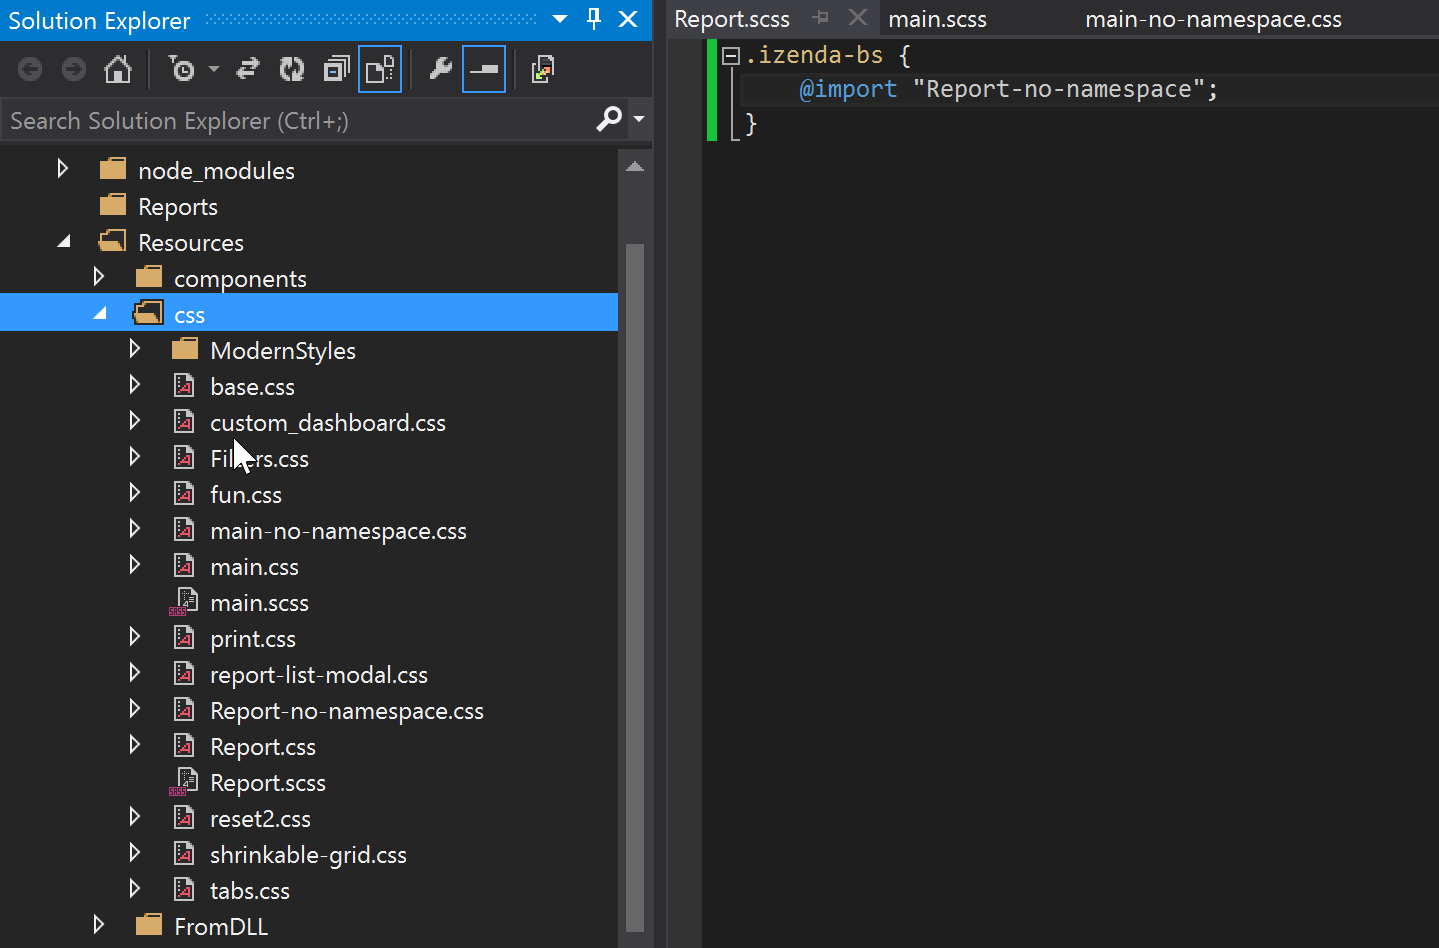The image size is (1439, 948).
Task: Click the main-no-namespace.css file icon
Action: 184,529
